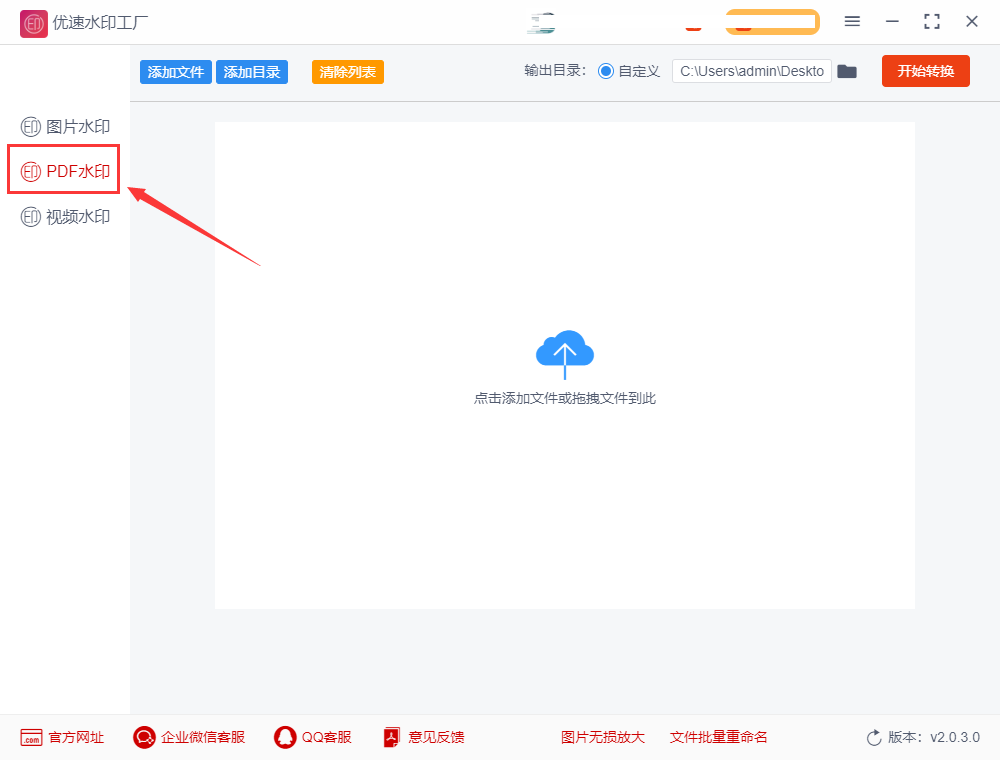Click the 官方网址 .com icon

(x=31, y=738)
